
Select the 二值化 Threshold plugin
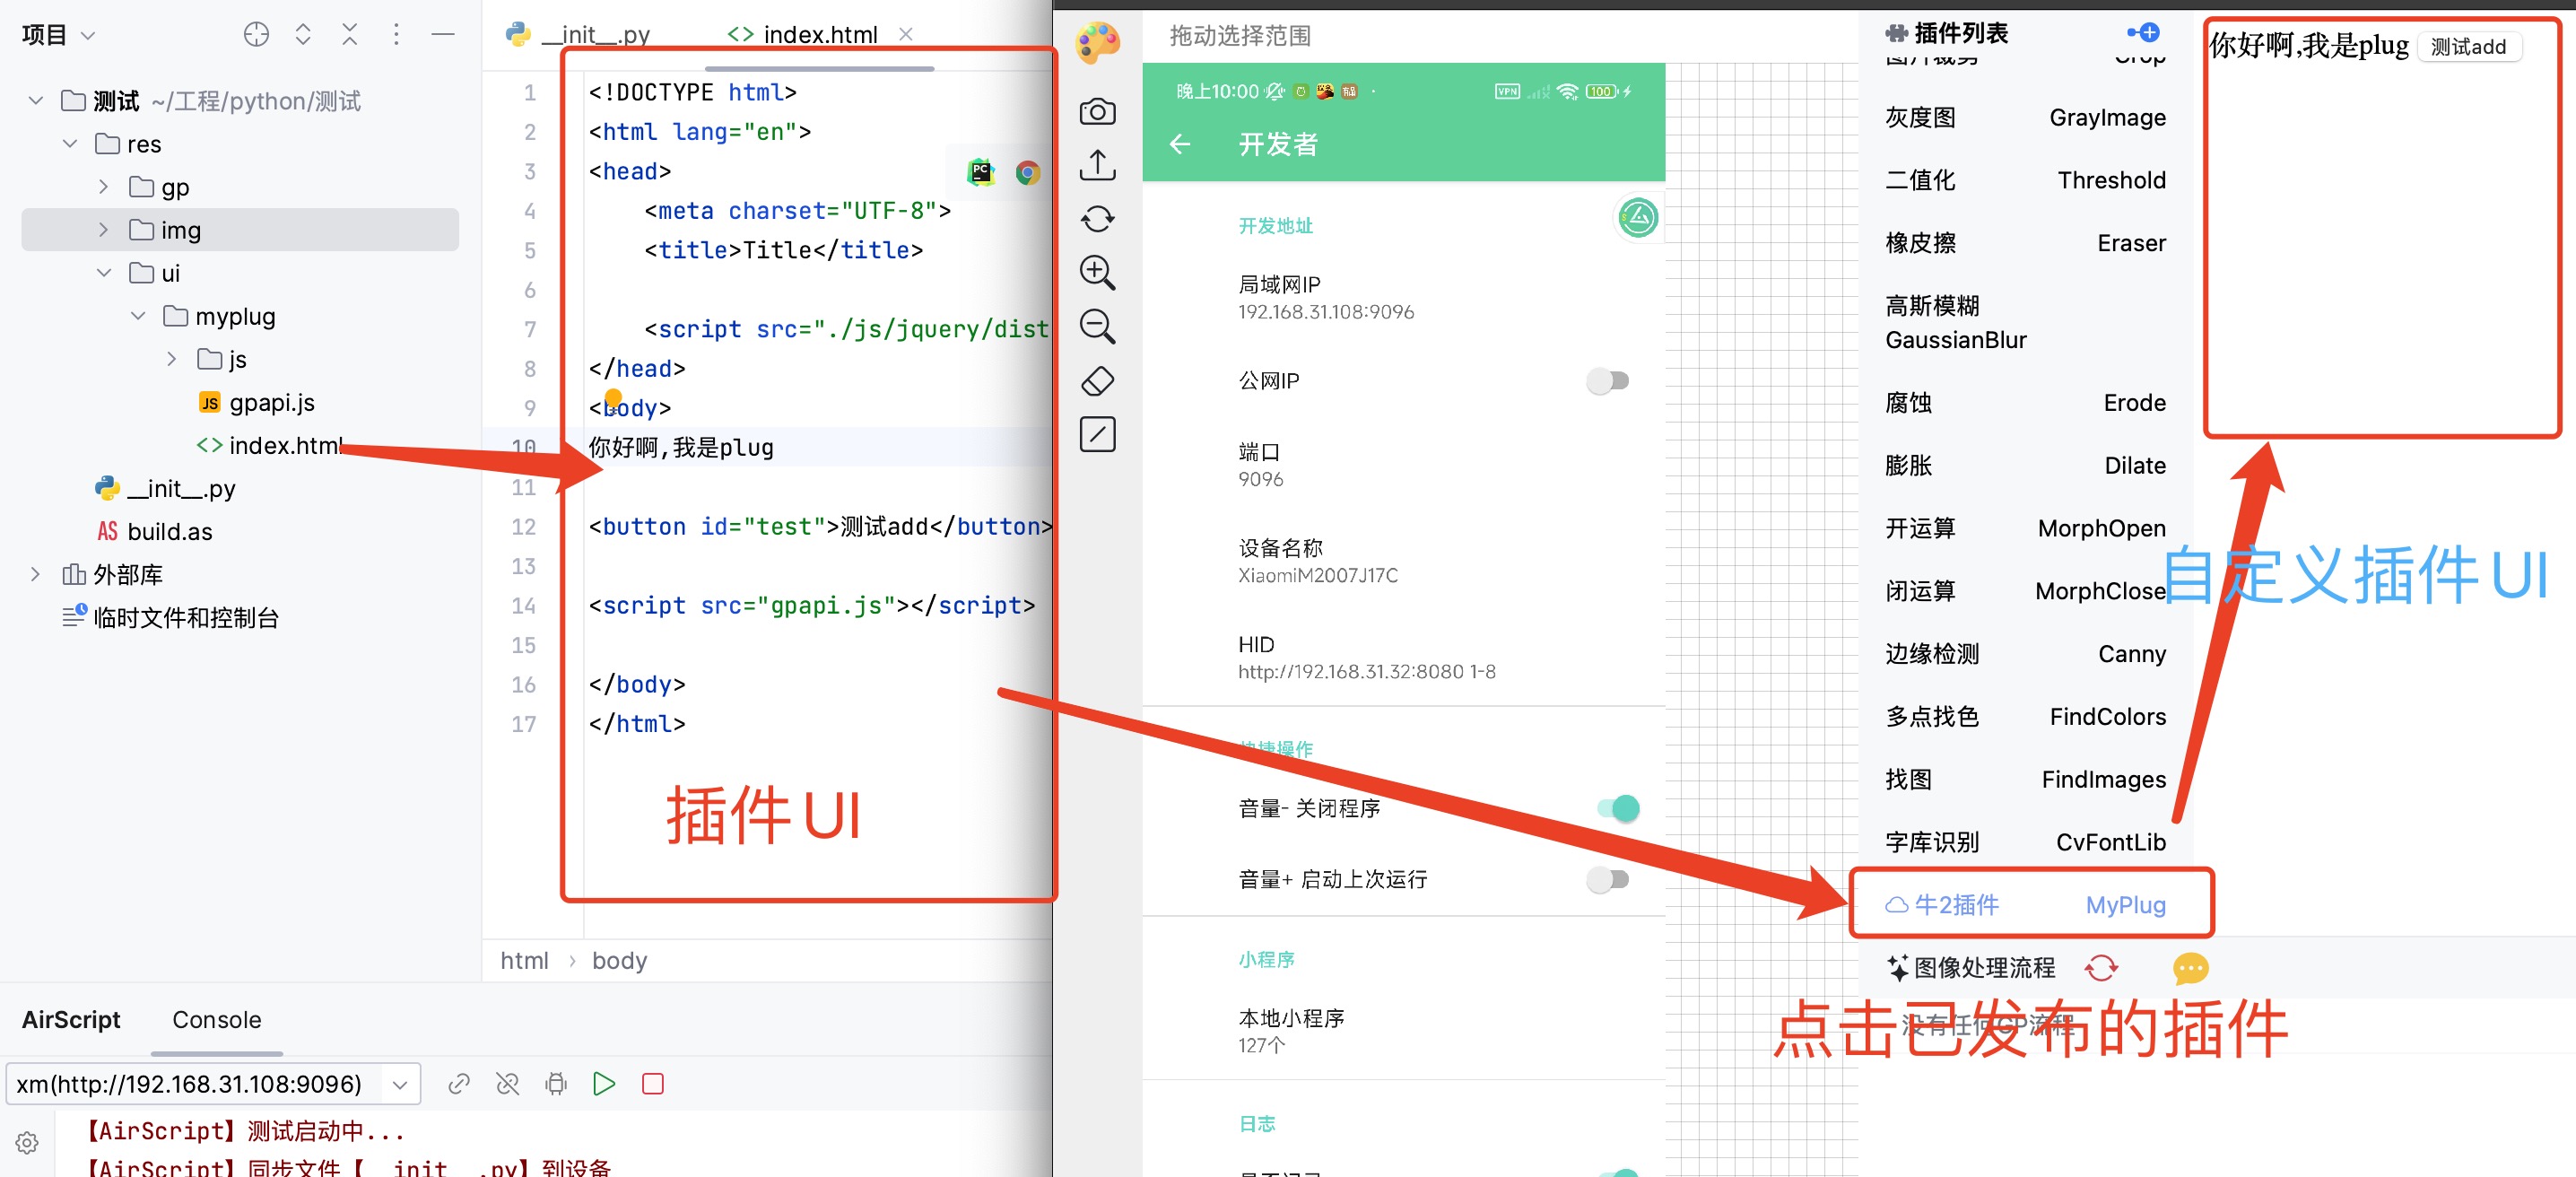(2025, 181)
